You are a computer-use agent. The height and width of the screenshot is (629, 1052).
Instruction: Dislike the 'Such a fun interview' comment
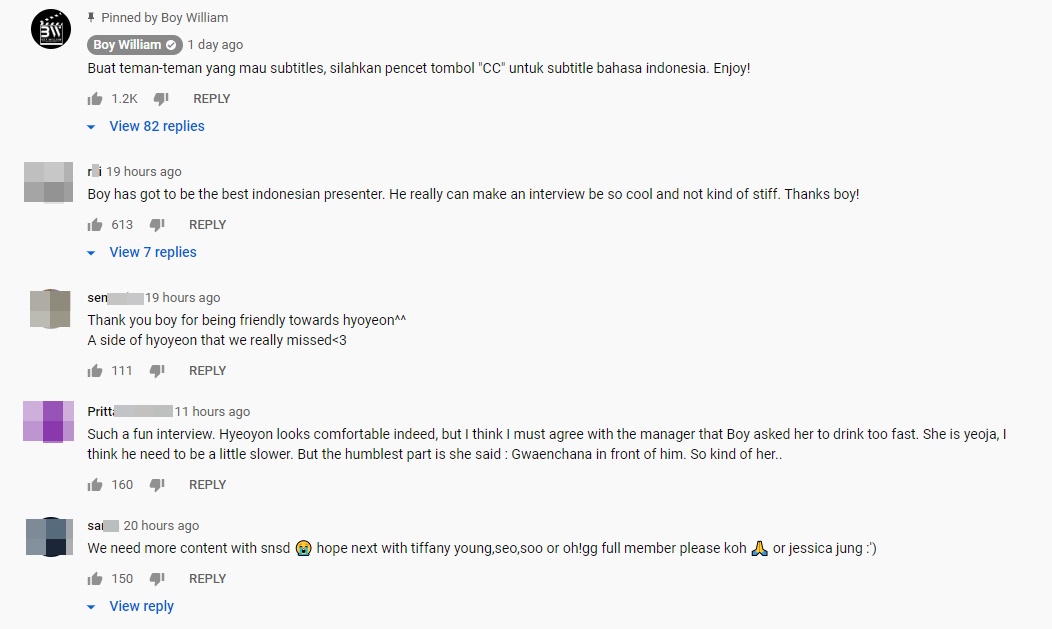click(x=157, y=485)
